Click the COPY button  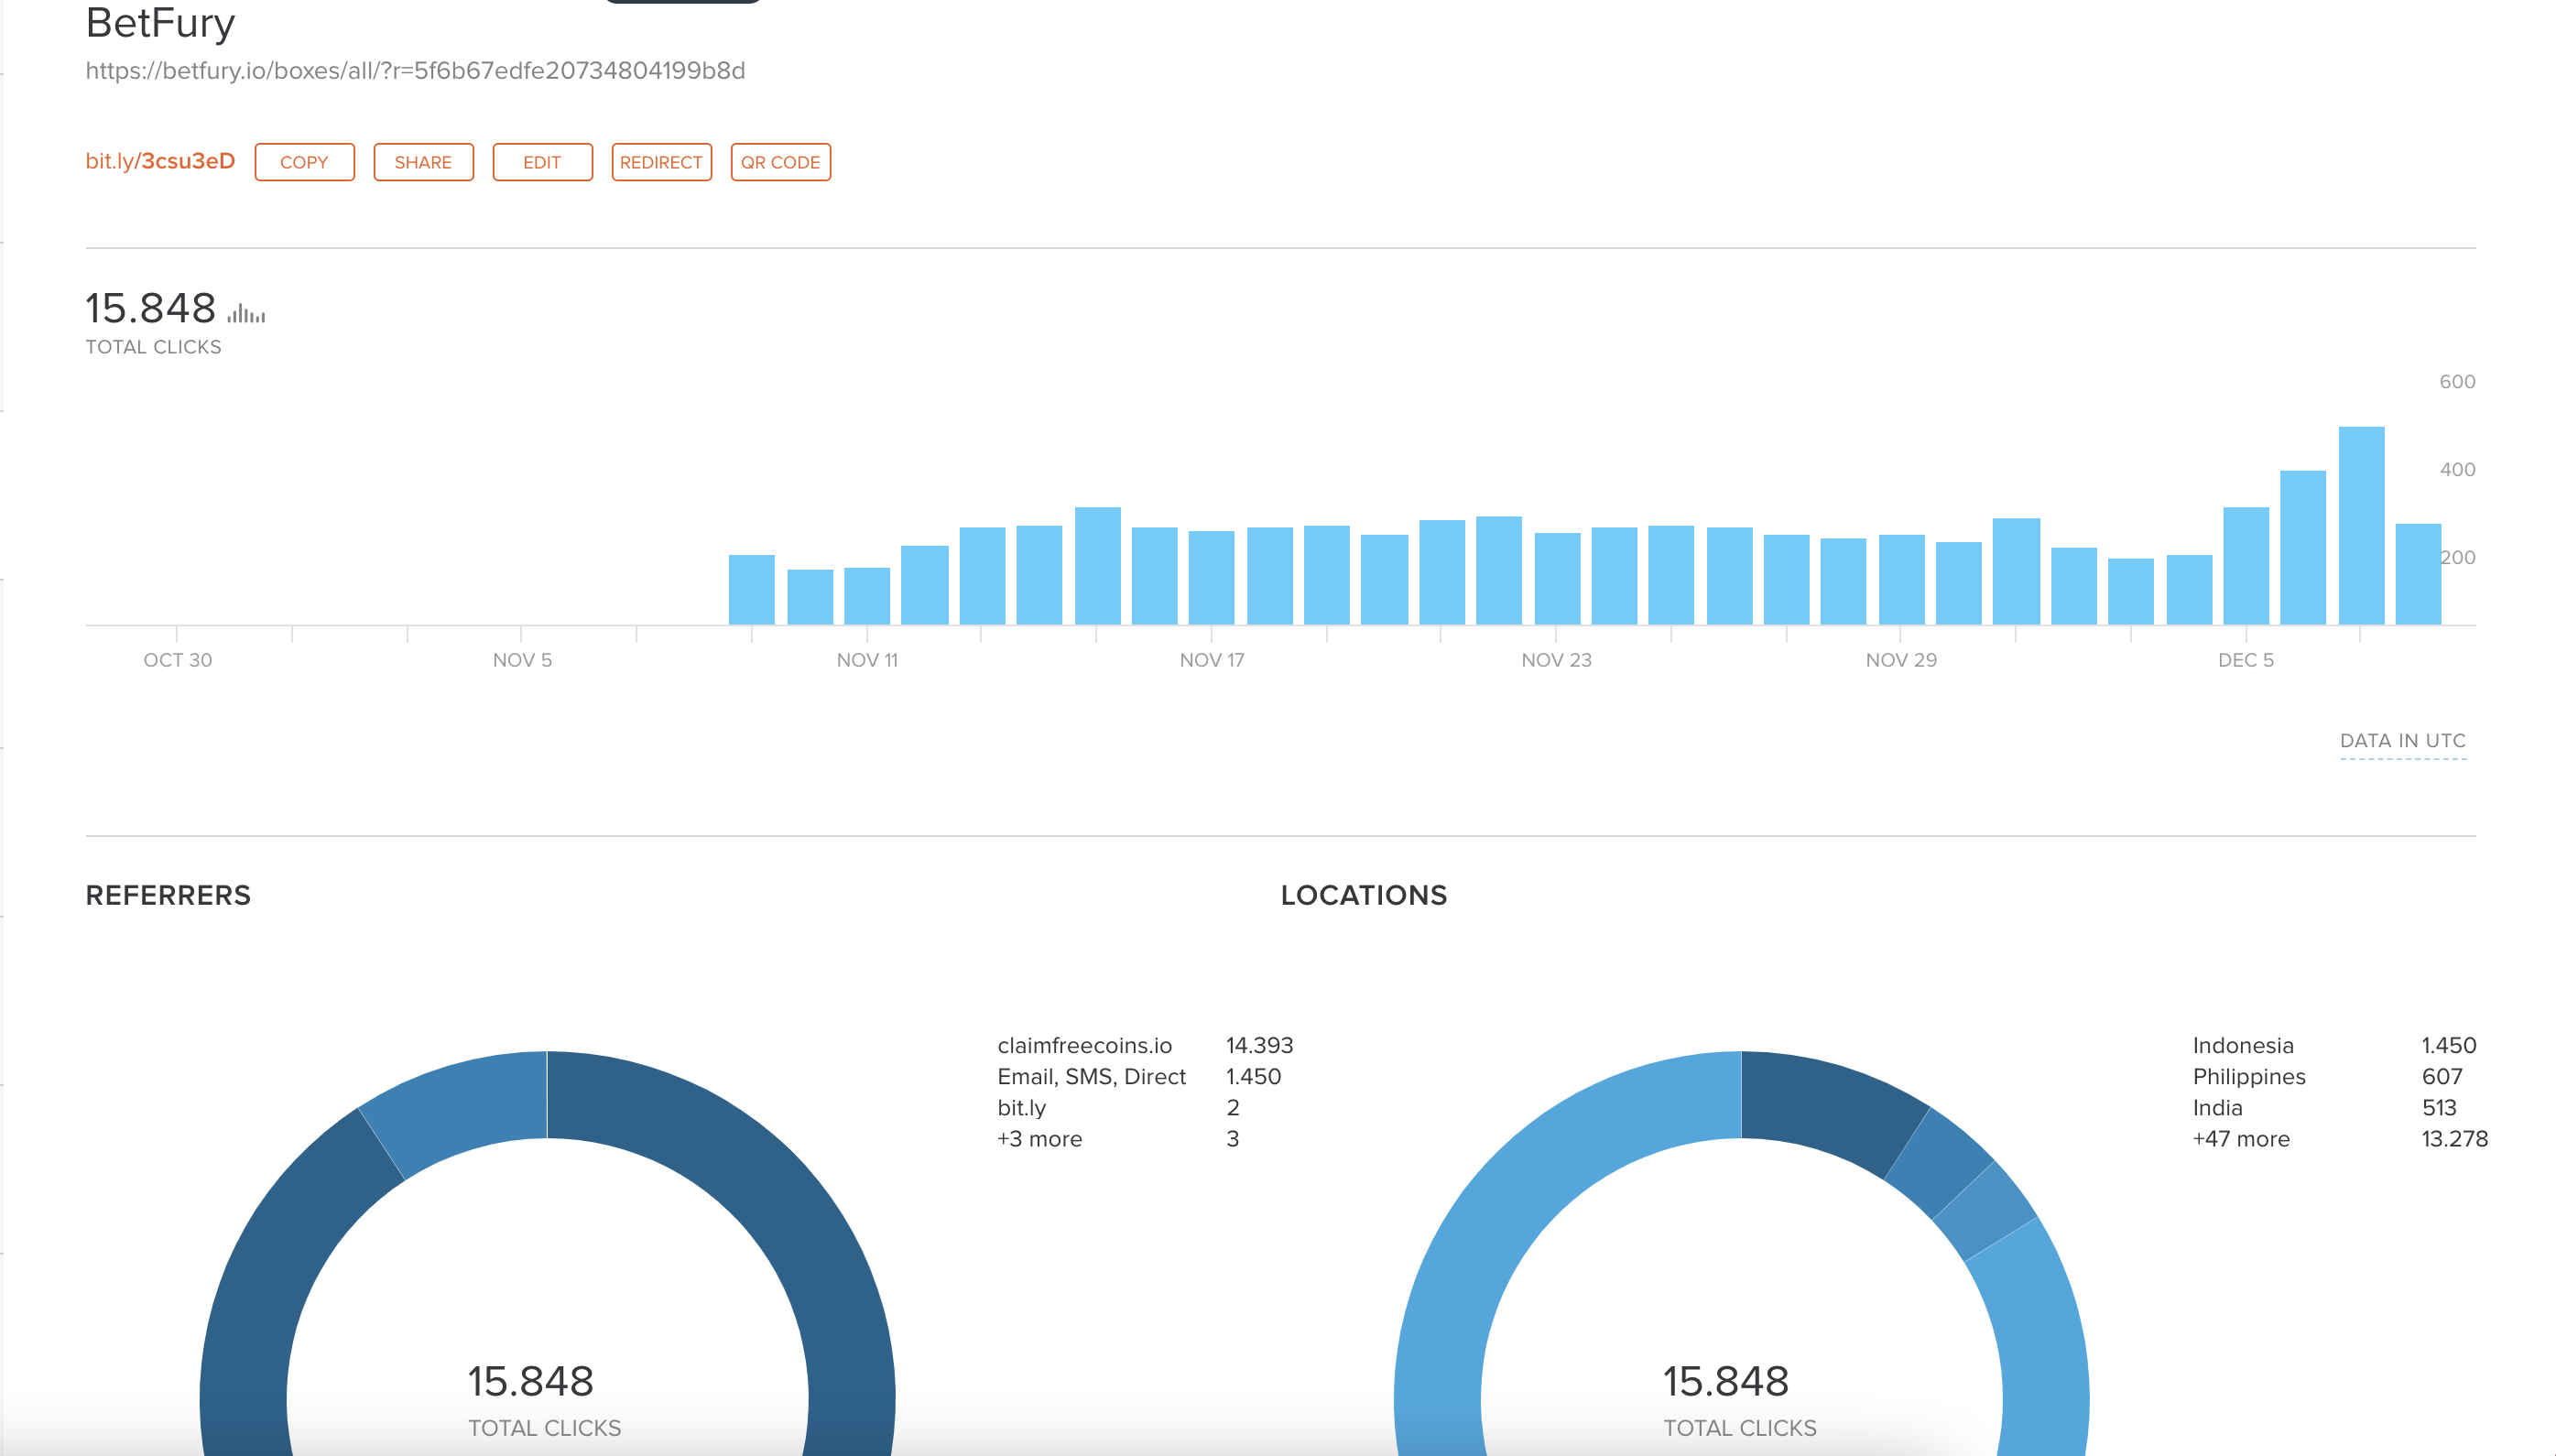pos(304,162)
